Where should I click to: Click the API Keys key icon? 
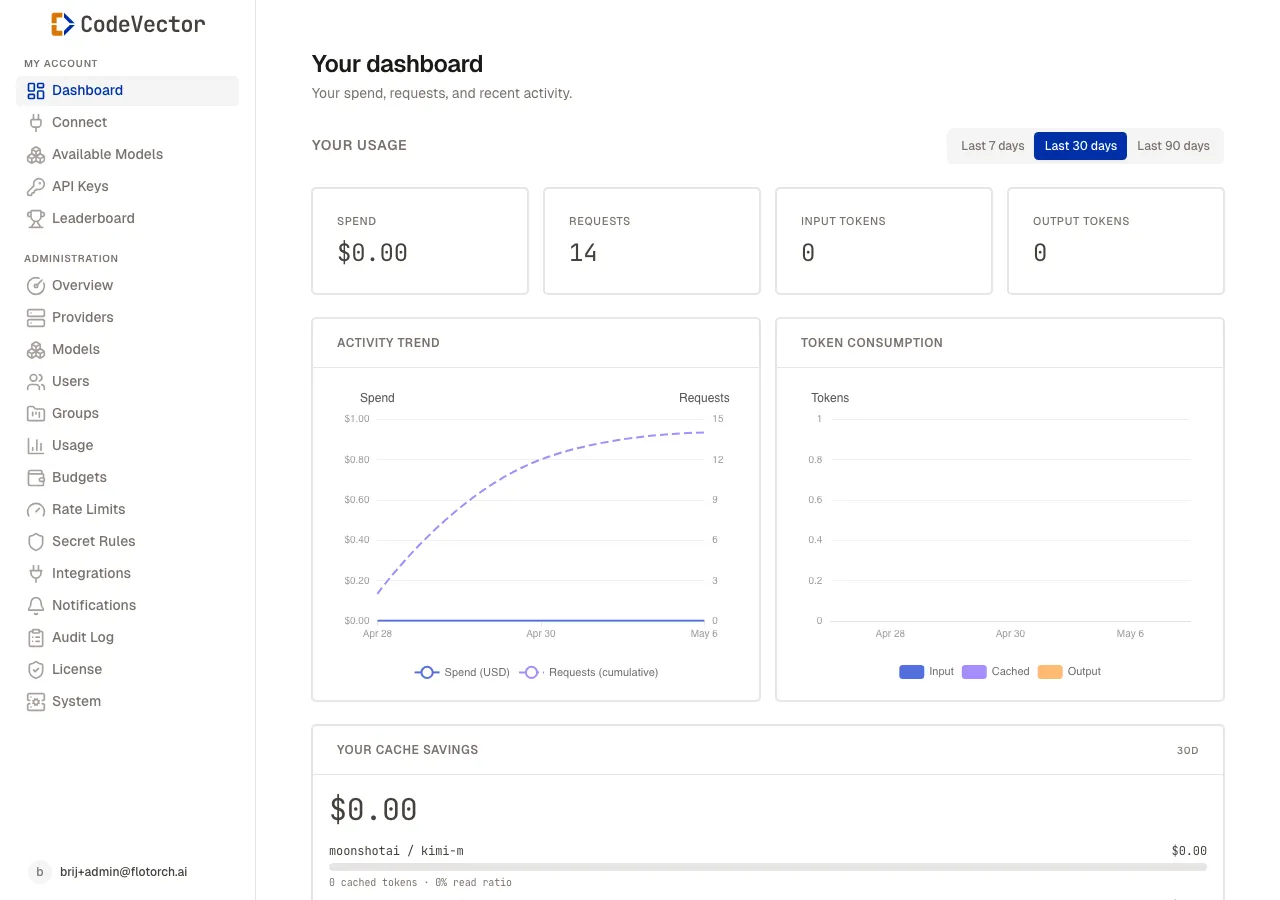[x=36, y=187]
